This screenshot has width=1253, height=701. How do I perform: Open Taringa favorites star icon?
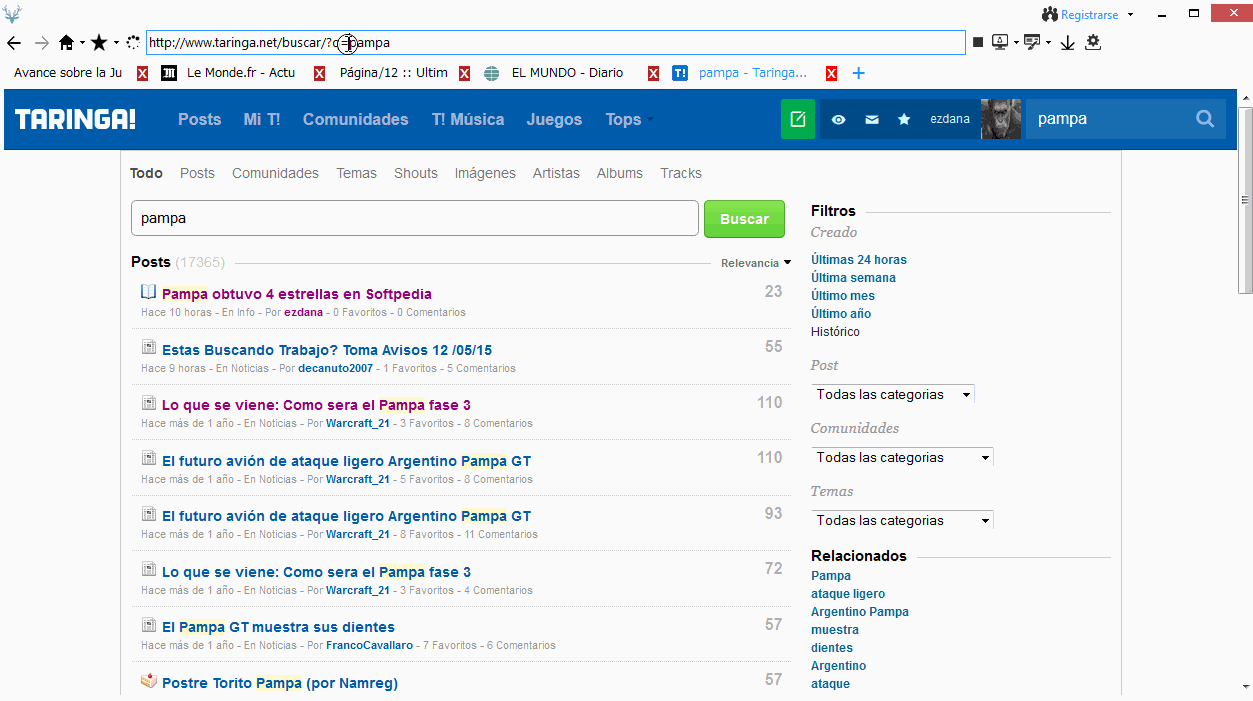coord(904,119)
